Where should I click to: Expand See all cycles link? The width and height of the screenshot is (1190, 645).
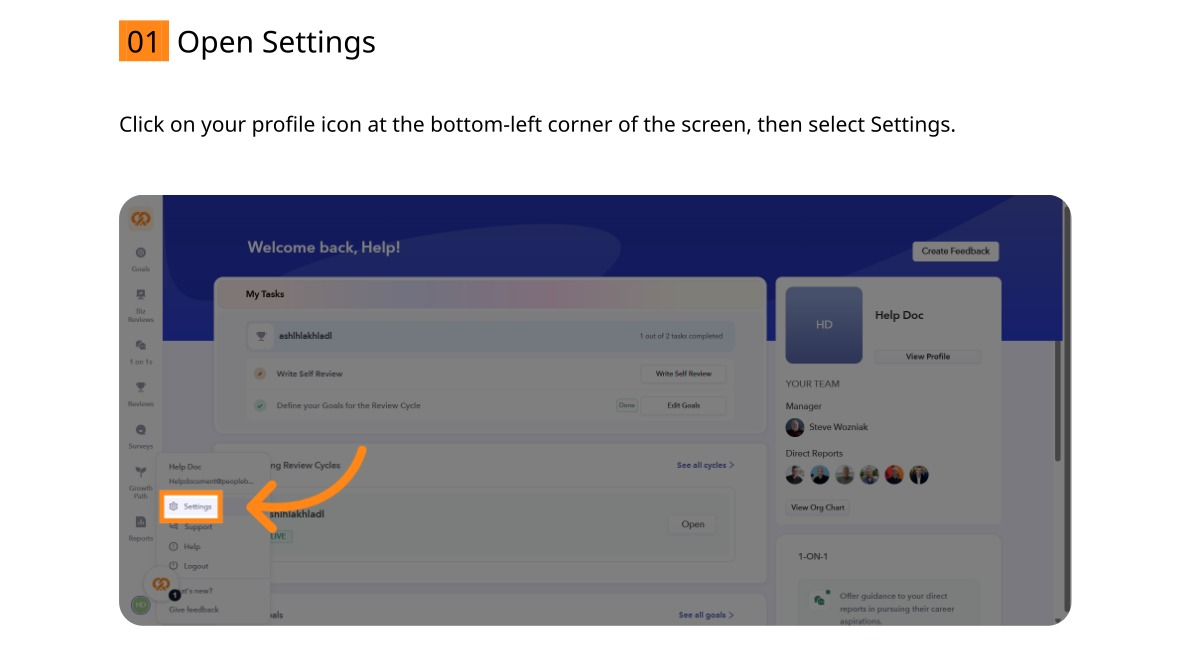[x=705, y=465]
